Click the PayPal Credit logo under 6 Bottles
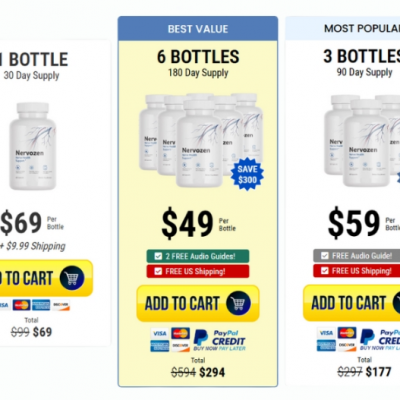 click(x=220, y=340)
